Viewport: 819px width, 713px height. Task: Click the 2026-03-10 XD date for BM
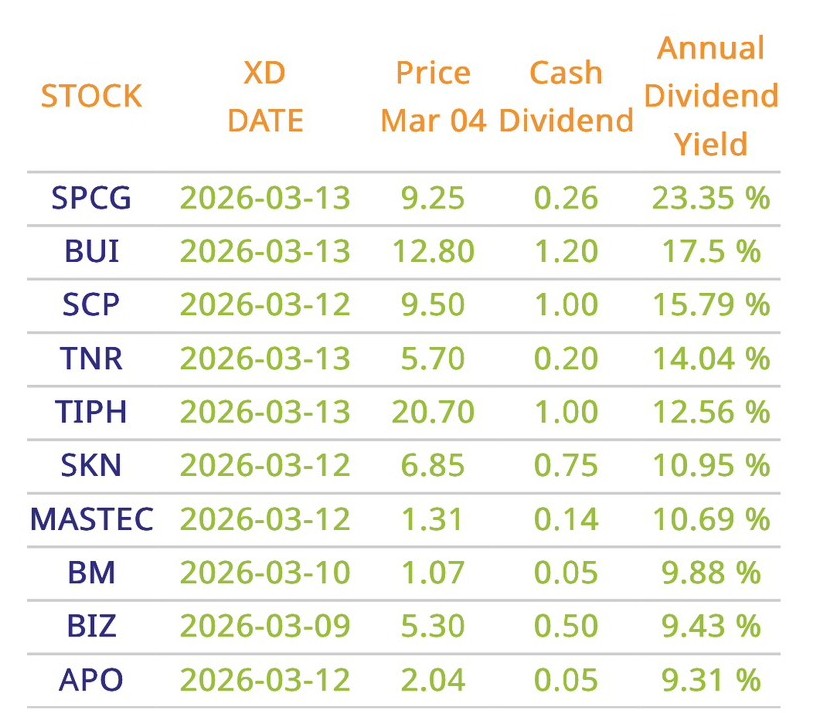pyautogui.click(x=265, y=573)
